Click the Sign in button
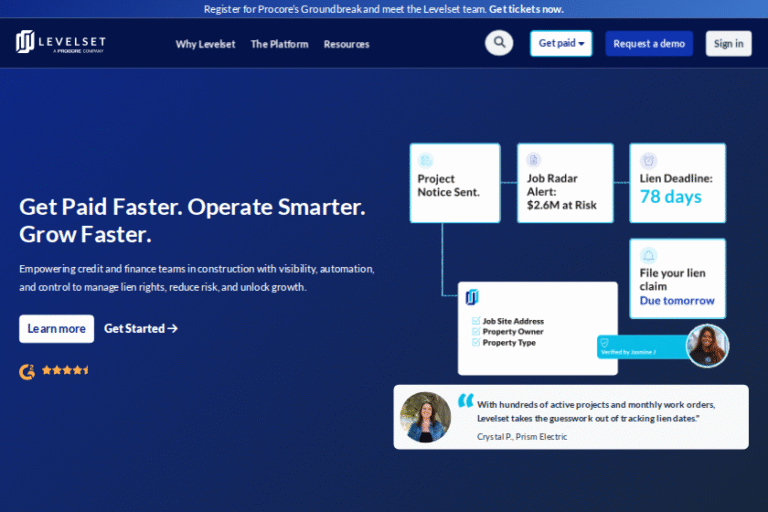This screenshot has height=512, width=768. click(728, 43)
